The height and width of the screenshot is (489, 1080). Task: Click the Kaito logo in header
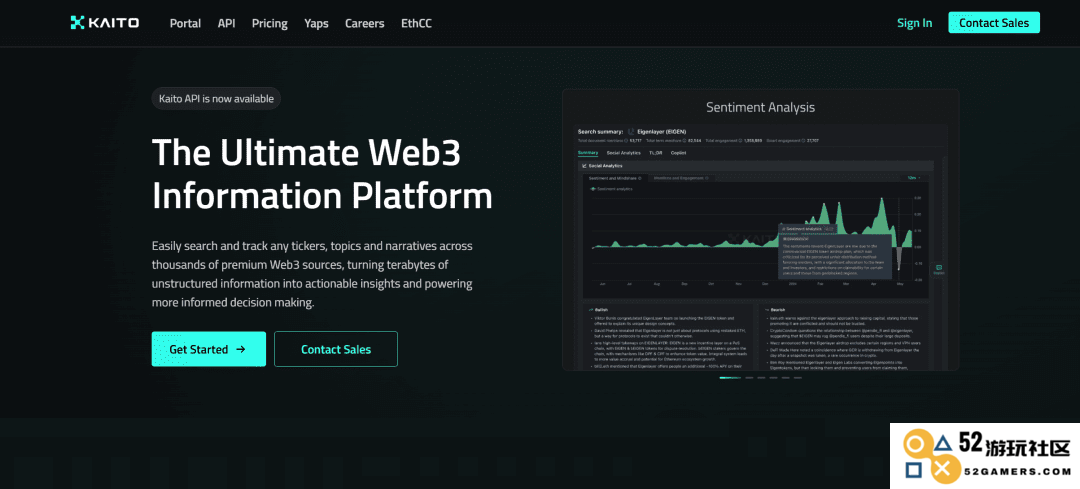coord(105,23)
